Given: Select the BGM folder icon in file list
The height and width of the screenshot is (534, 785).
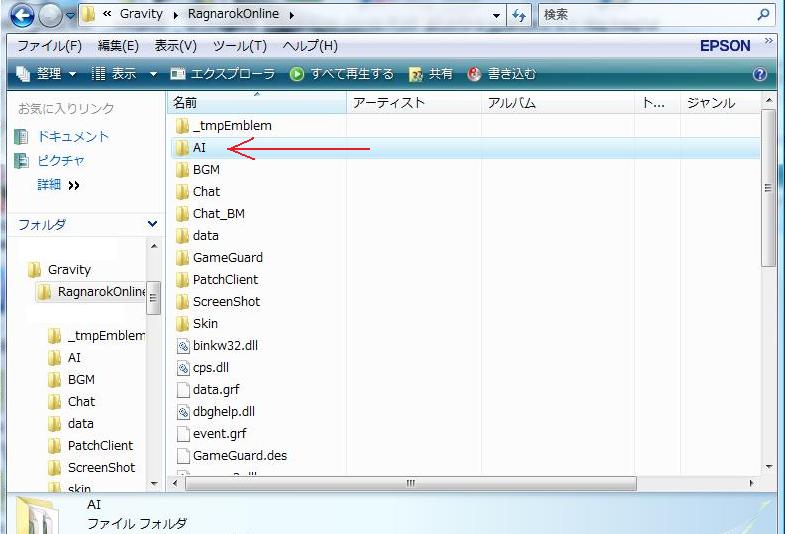Looking at the screenshot, I should (182, 170).
